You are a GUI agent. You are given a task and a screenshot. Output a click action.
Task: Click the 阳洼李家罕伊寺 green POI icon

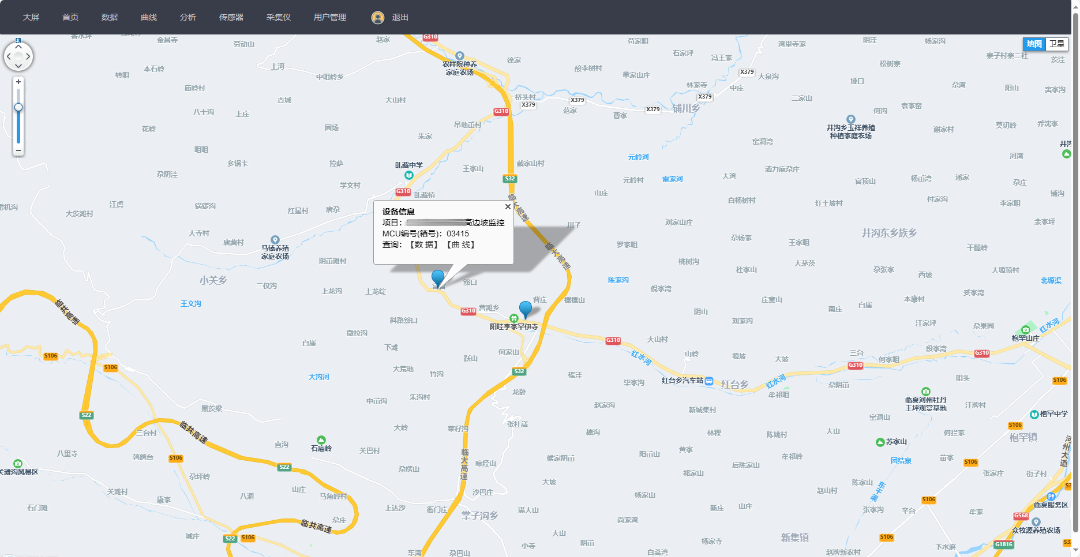[x=514, y=318]
